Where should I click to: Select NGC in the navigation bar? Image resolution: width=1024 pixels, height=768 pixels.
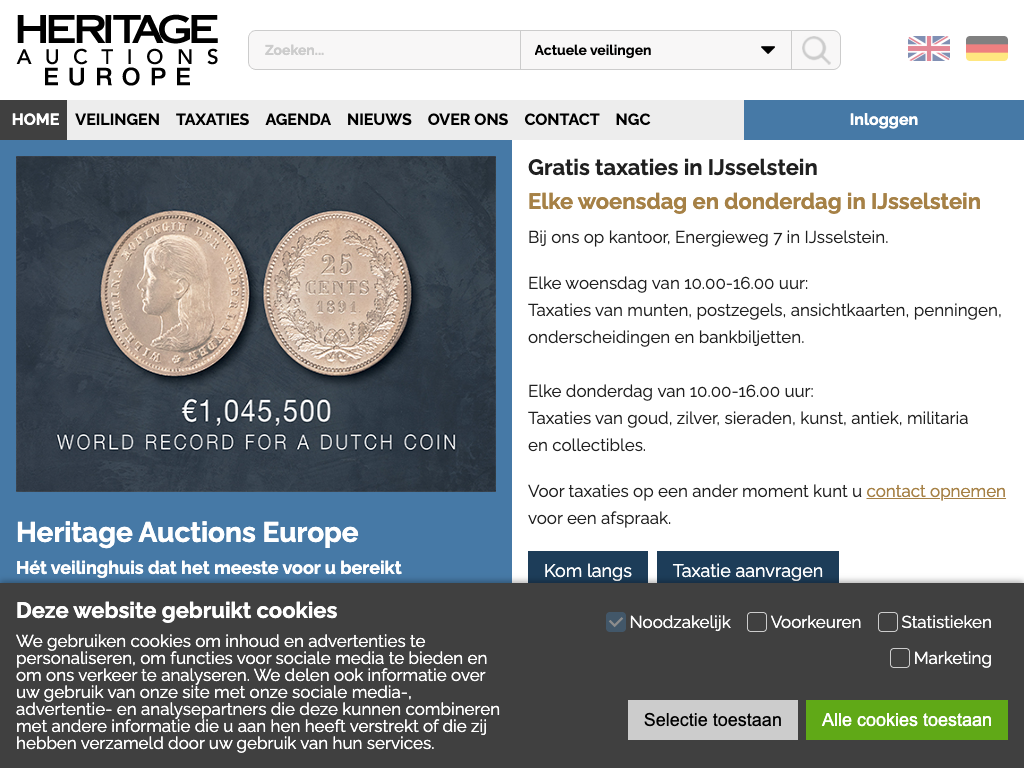[x=633, y=120]
